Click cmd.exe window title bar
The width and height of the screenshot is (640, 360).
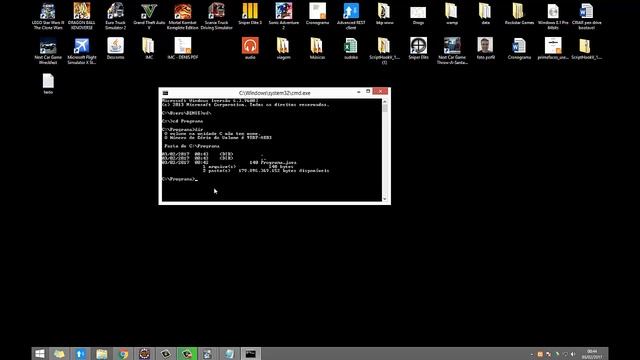tap(275, 93)
